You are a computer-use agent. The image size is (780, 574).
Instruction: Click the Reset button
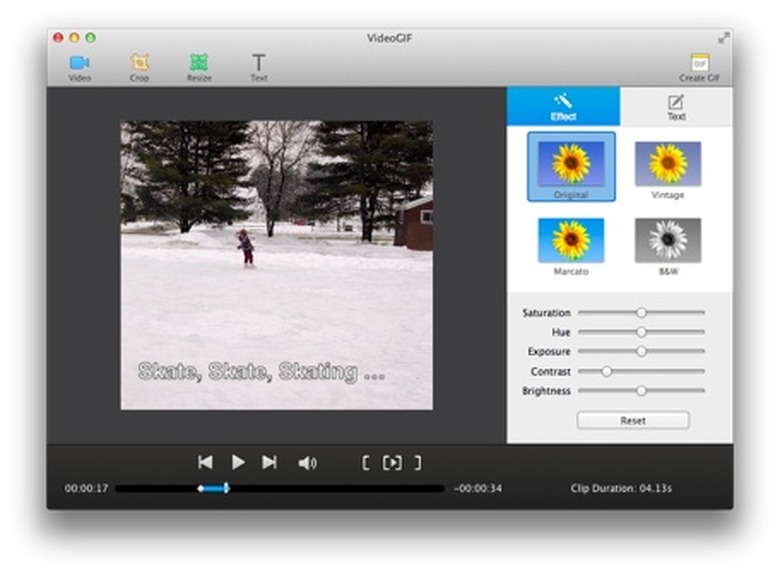coord(632,421)
